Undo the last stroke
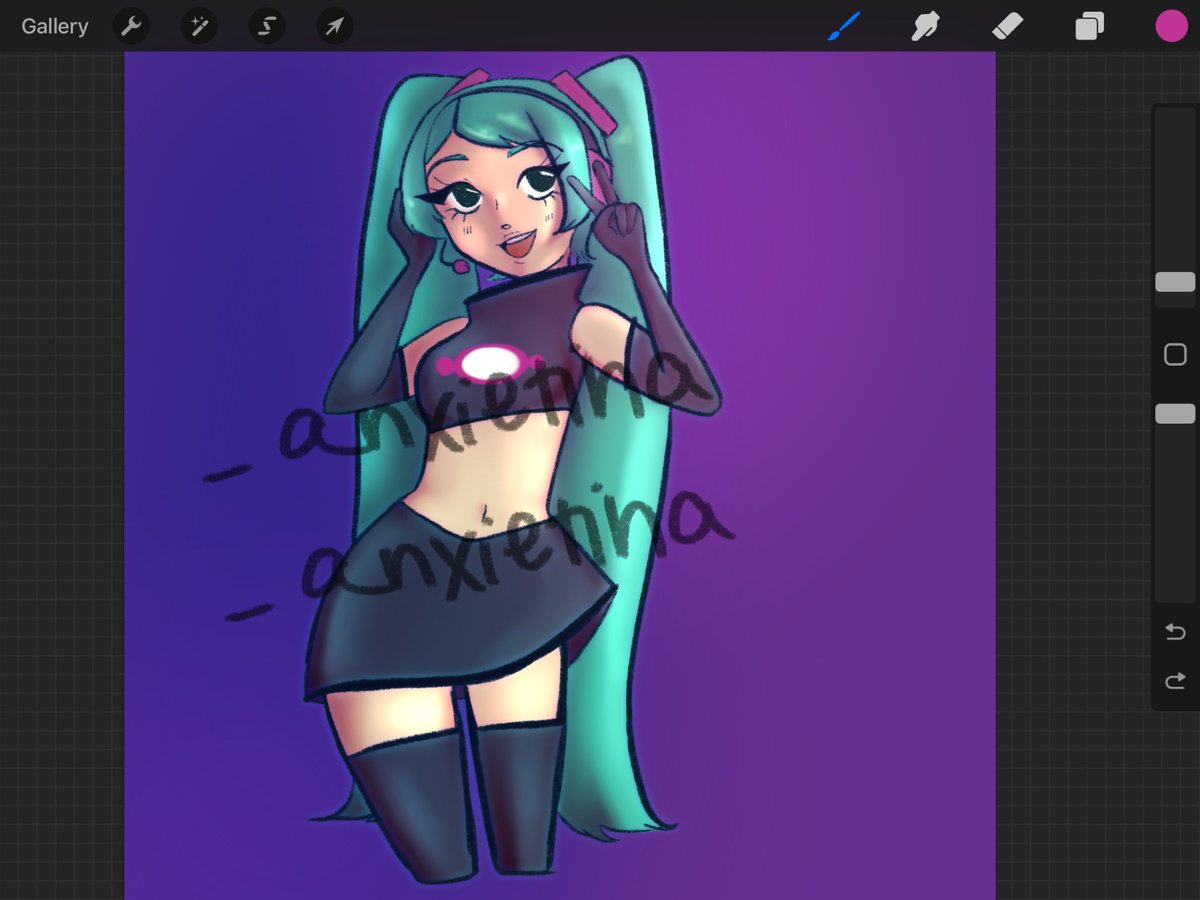Viewport: 1200px width, 900px height. (1175, 632)
